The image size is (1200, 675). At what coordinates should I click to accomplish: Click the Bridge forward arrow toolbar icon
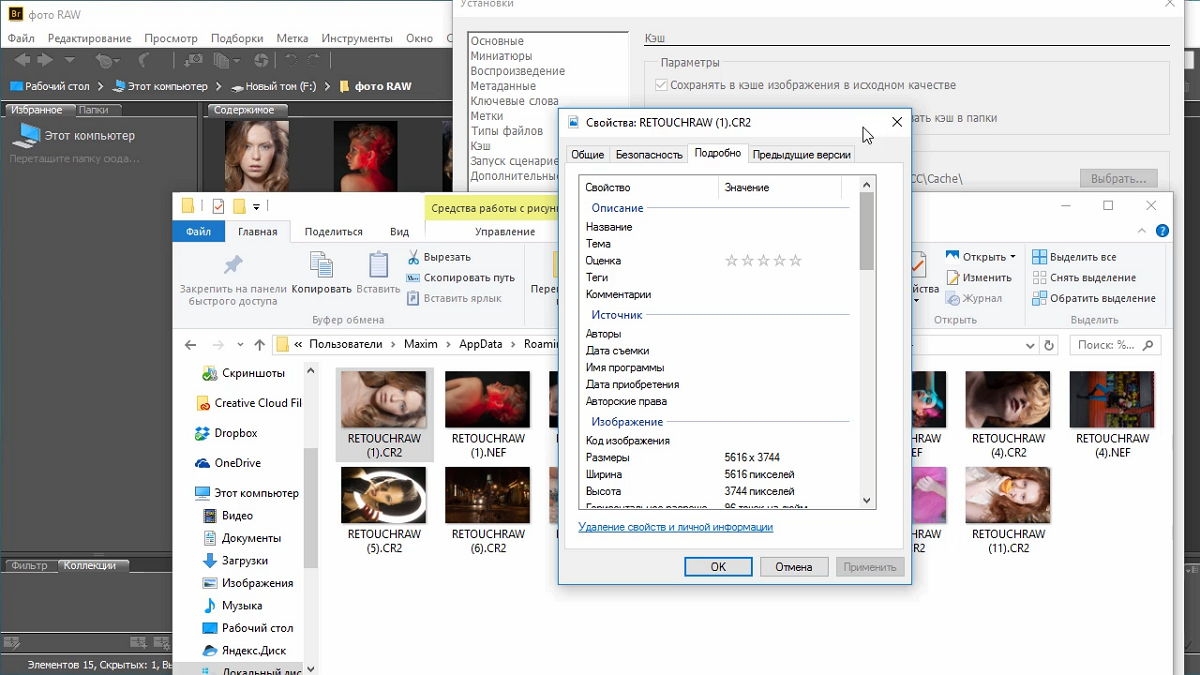[45, 60]
